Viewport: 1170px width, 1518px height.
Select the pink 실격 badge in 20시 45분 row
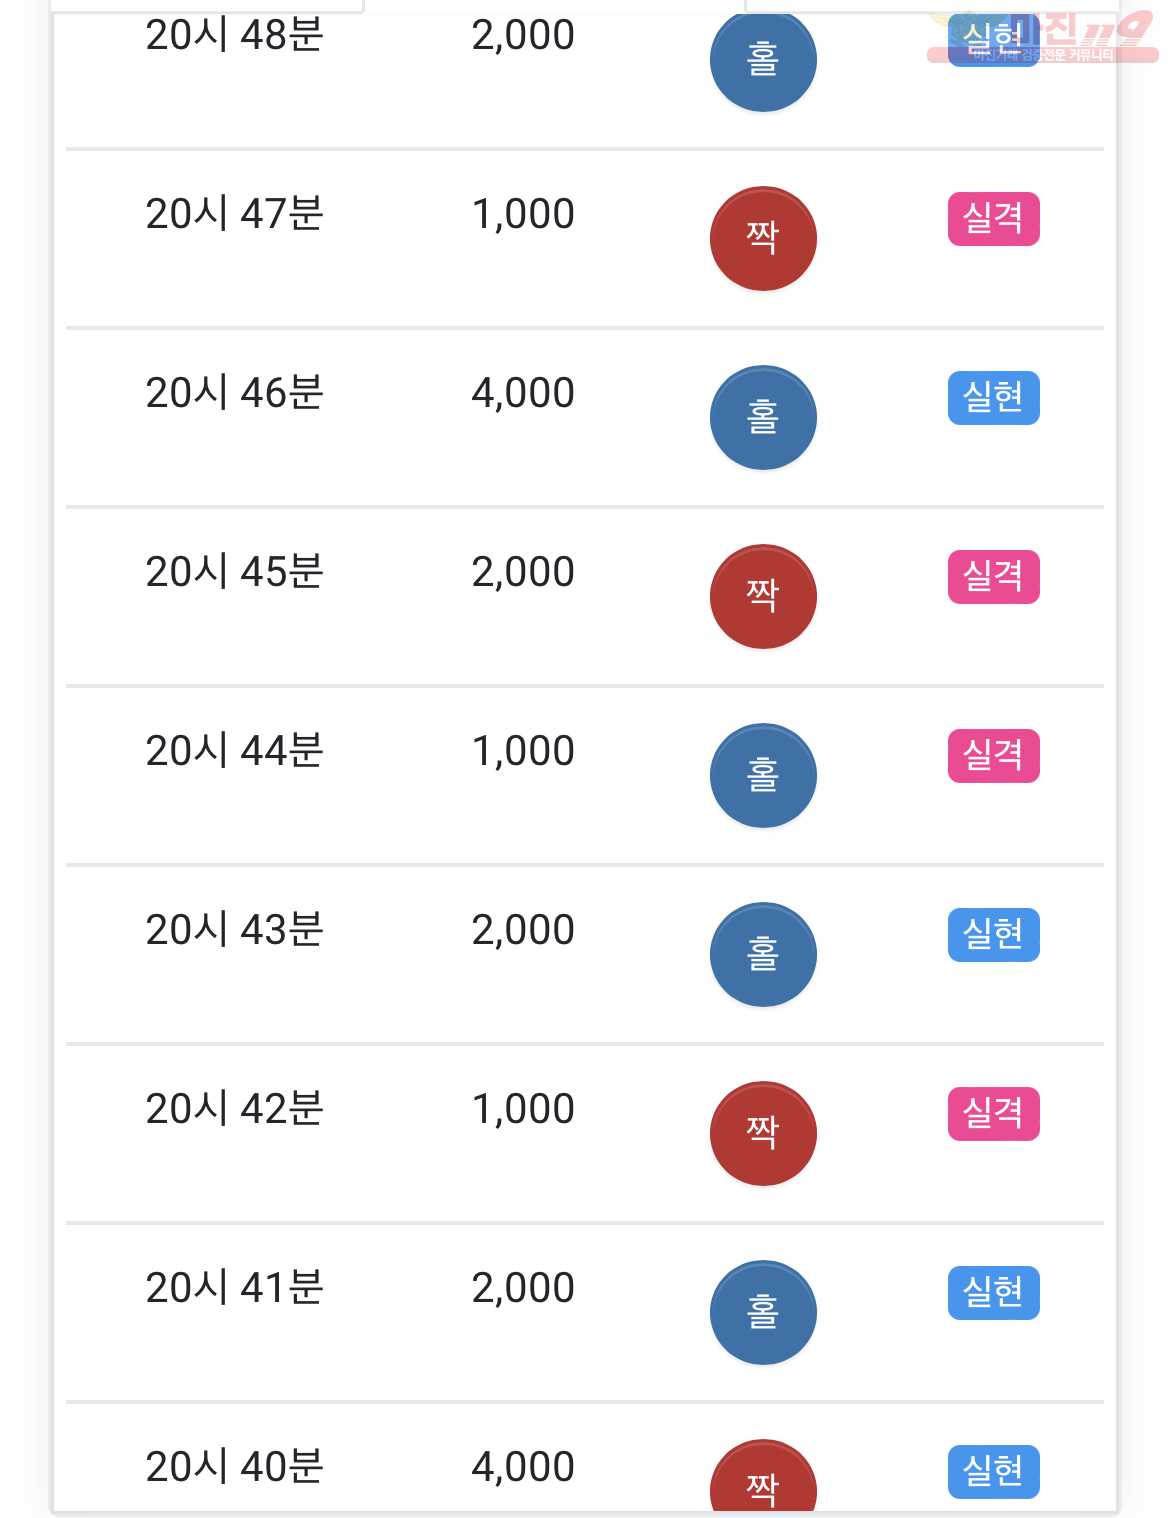[x=994, y=577]
